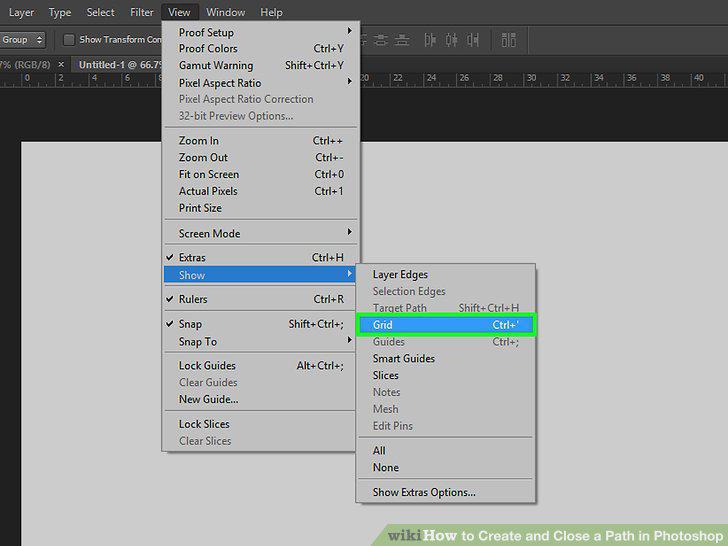Select Lock Slices from View menu
Screen dimensions: 728x546
pos(261,424)
